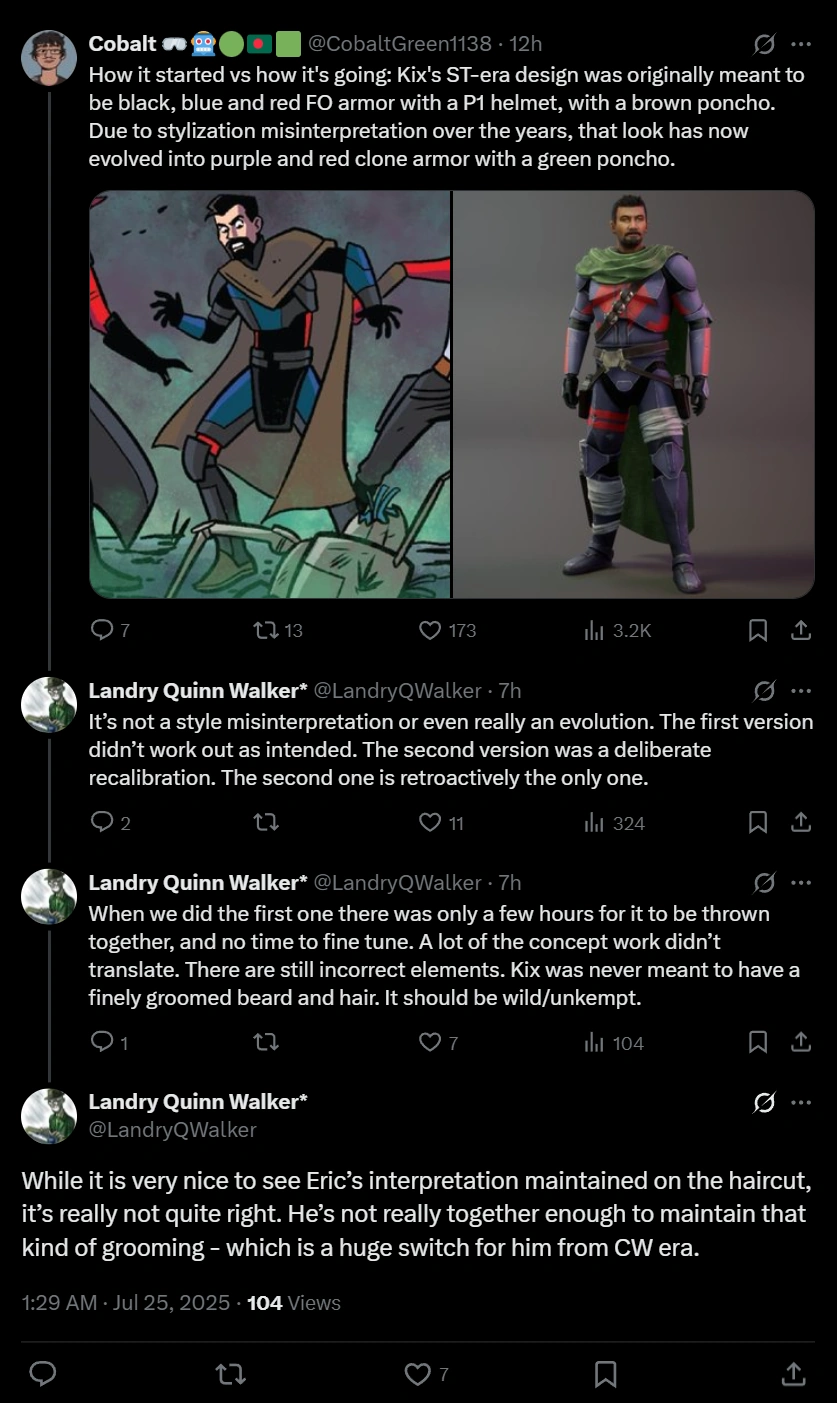
Task: Open more options on Cobalt's post
Action: click(800, 44)
